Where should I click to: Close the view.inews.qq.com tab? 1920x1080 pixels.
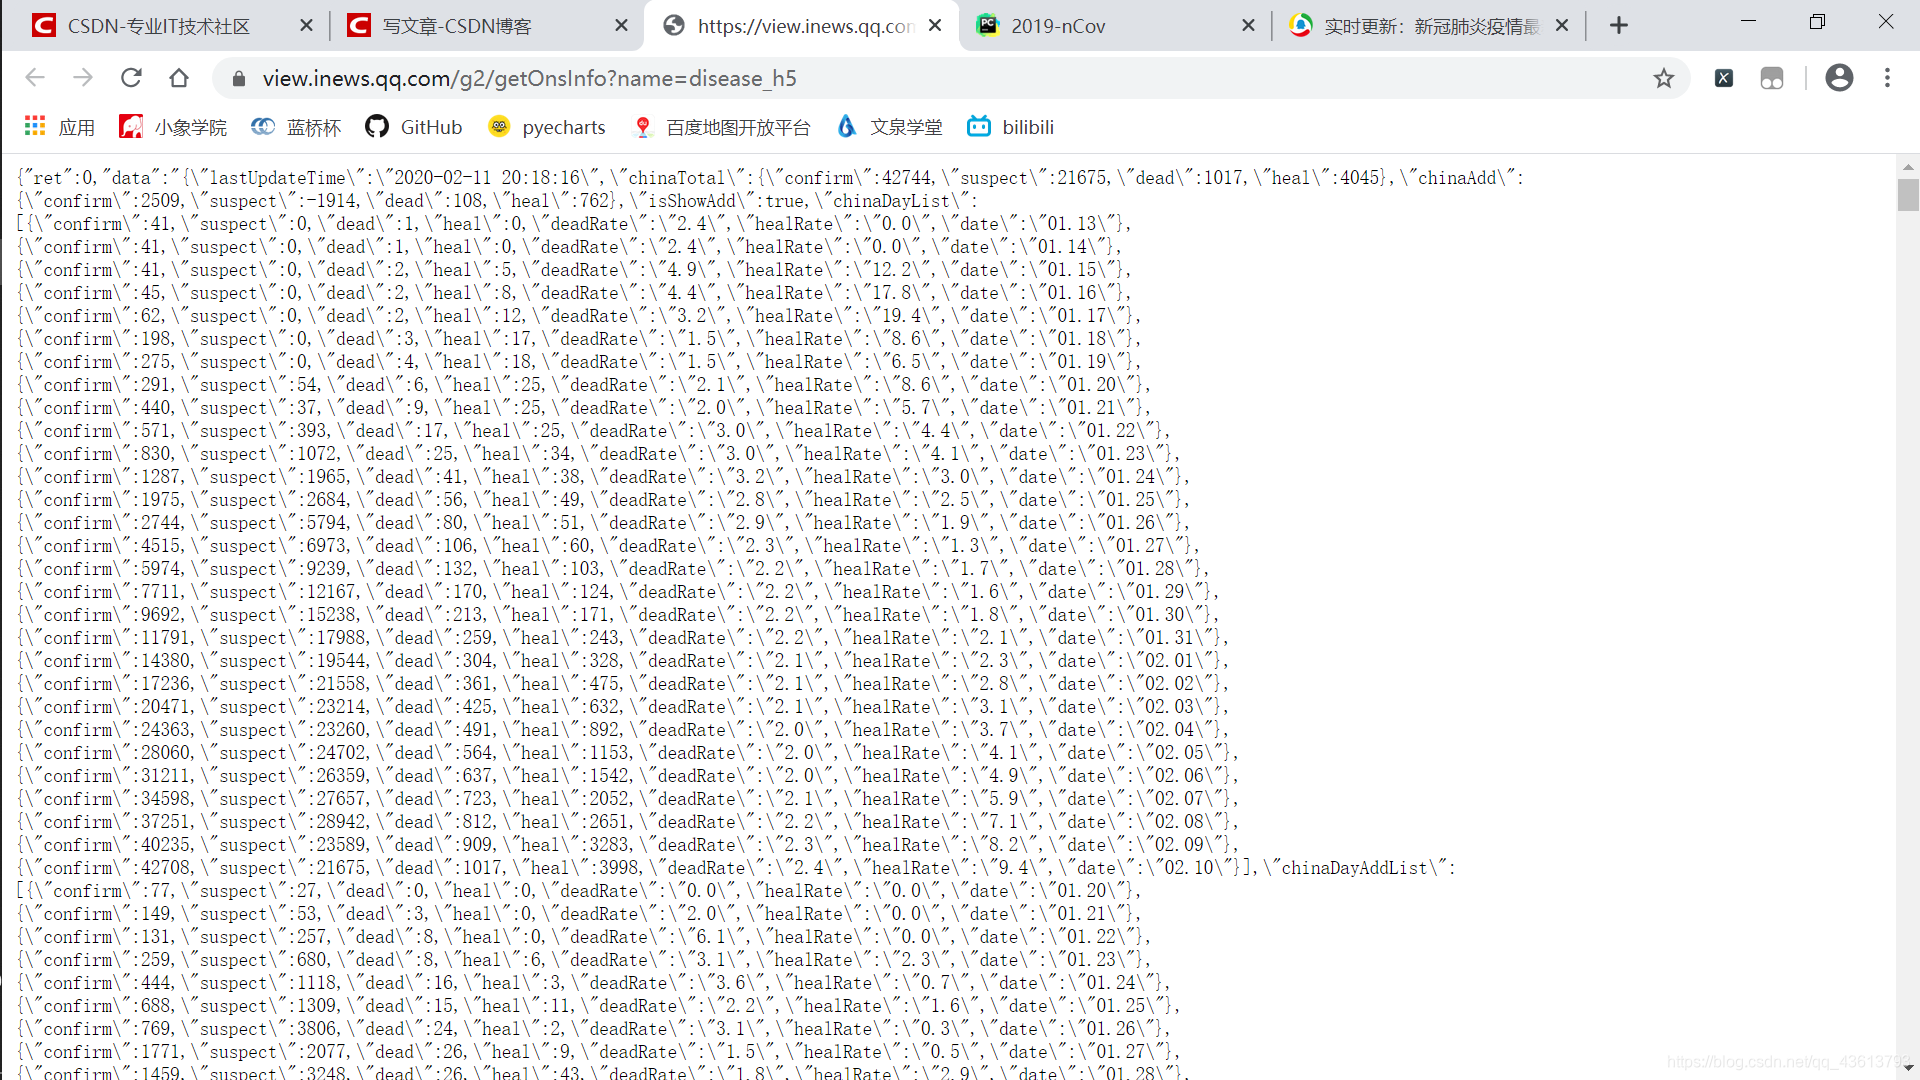tap(935, 26)
